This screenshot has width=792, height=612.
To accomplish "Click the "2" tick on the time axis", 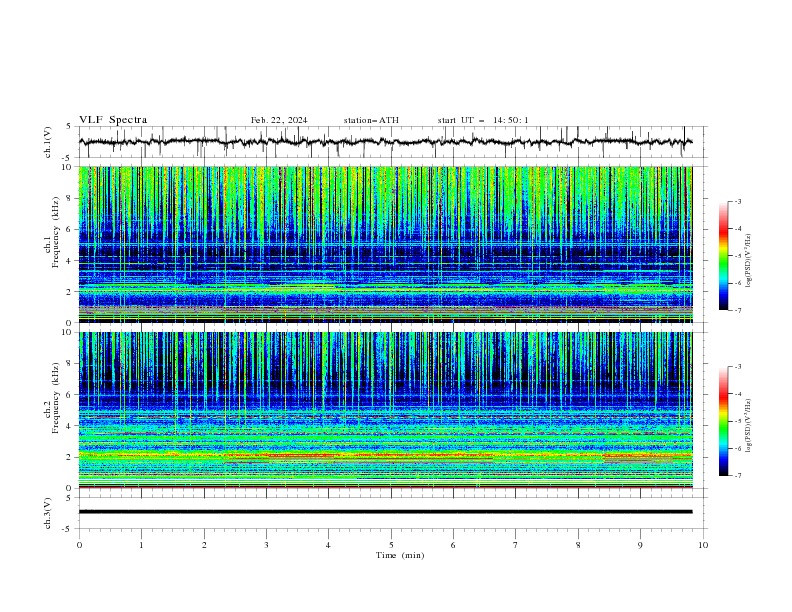I will click(x=204, y=545).
